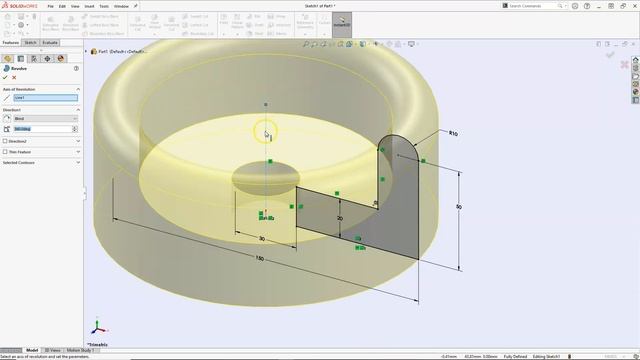Switch to the Evaluate tab
Viewport: 640px width, 360px height.
50,42
